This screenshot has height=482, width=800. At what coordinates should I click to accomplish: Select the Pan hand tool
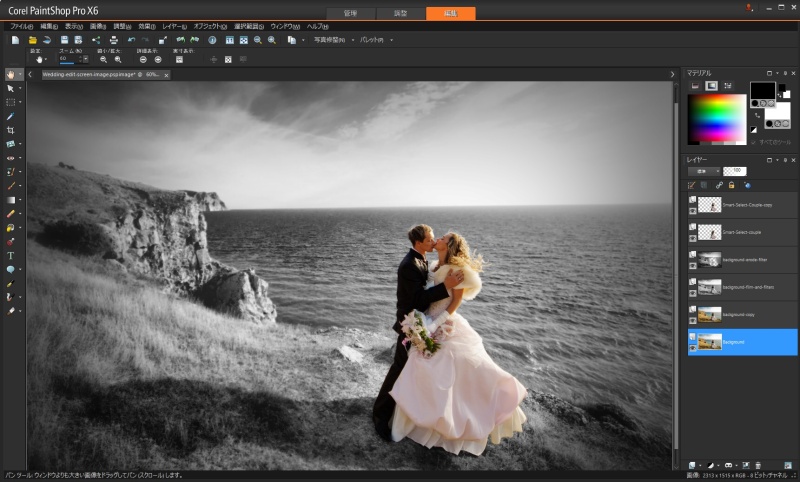pyautogui.click(x=10, y=74)
